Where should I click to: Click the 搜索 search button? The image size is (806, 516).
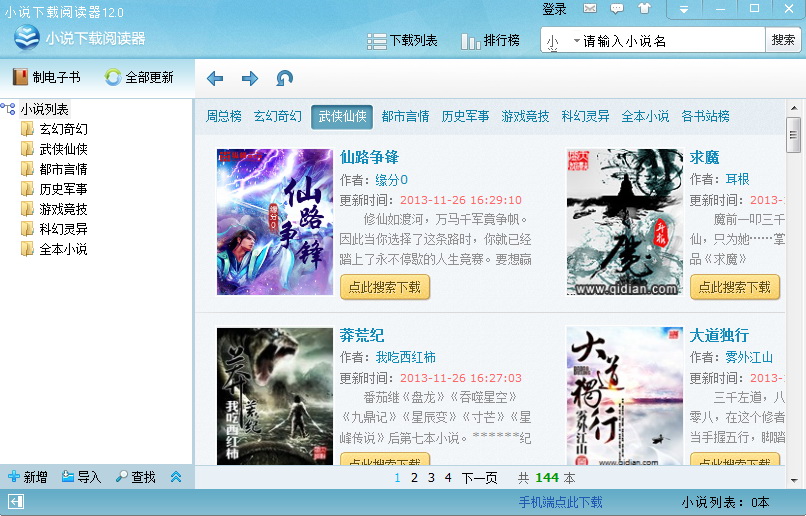point(783,40)
